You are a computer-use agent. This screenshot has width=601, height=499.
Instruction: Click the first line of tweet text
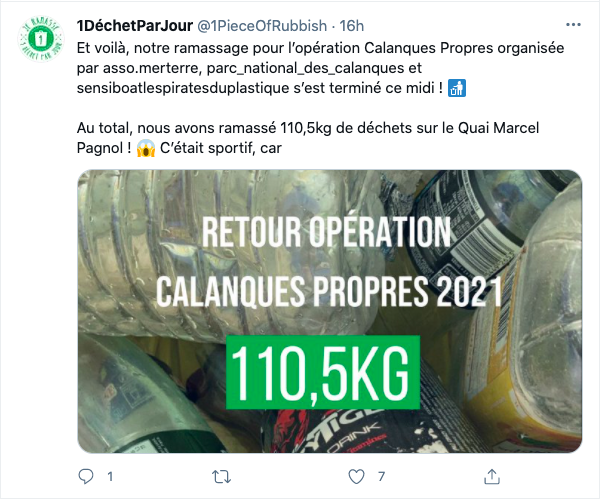pyautogui.click(x=320, y=48)
